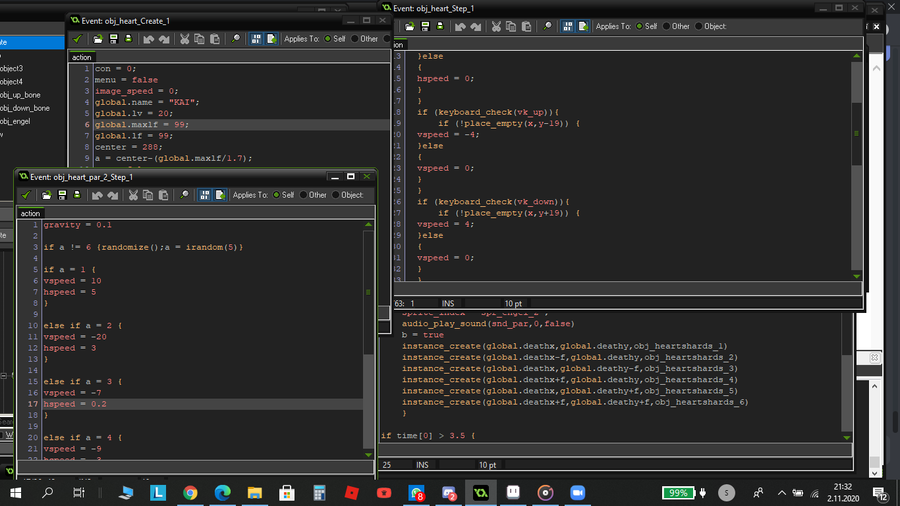
Task: Paste icon in obj_heart_Step_1 toolbar
Action: tap(526, 26)
